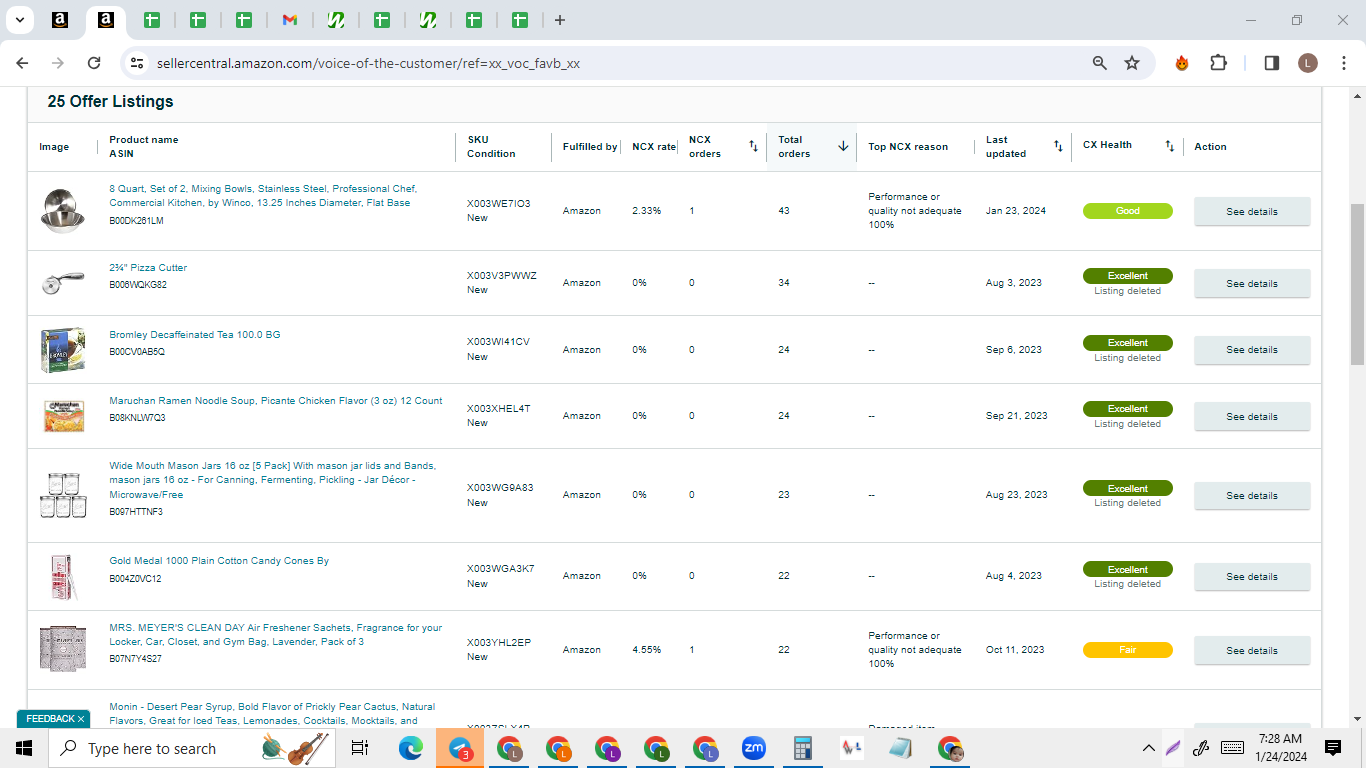Open the Chrome profile avatar

[1308, 63]
